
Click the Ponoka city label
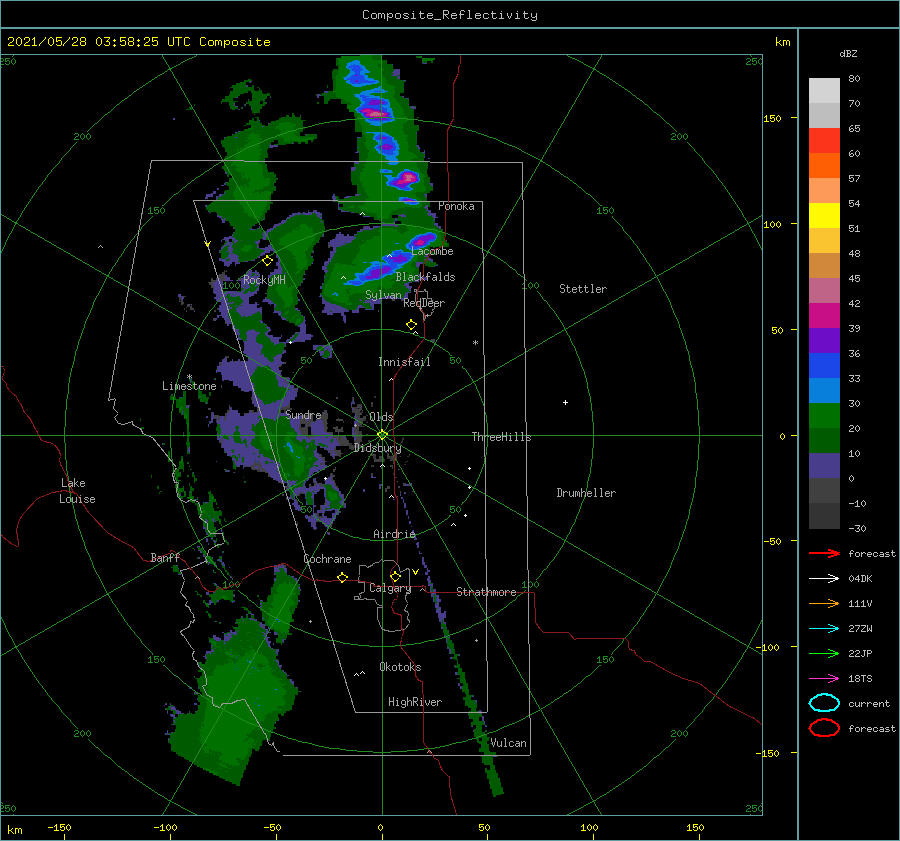(x=456, y=206)
